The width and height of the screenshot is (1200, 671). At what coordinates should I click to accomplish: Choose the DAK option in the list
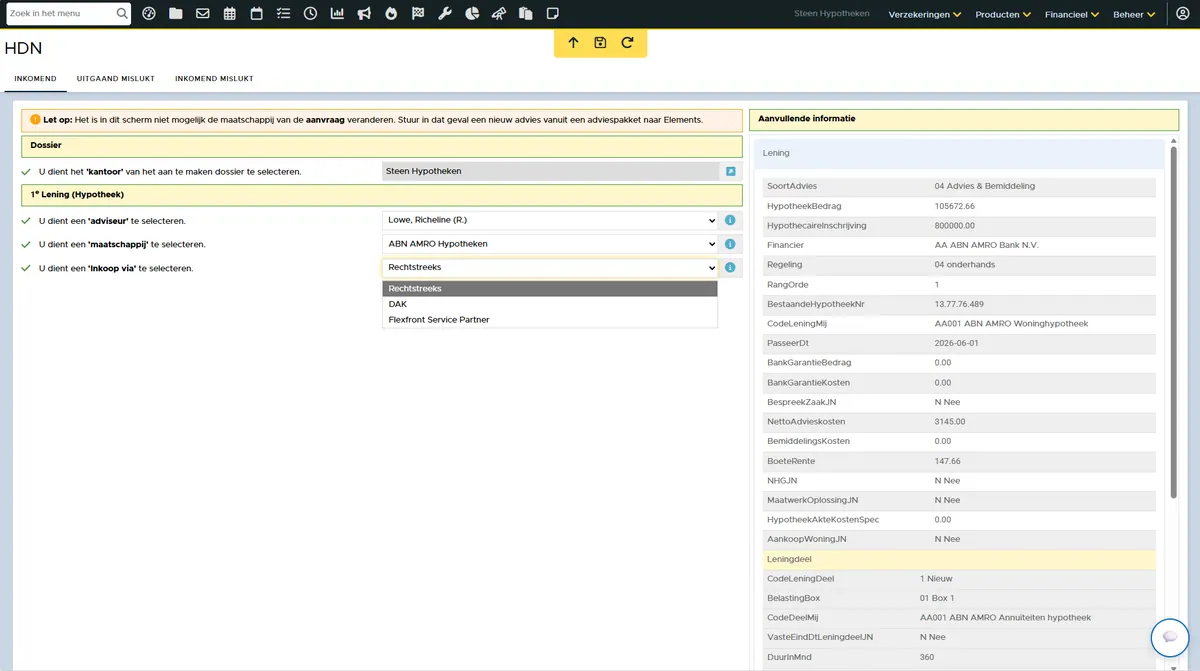click(550, 304)
